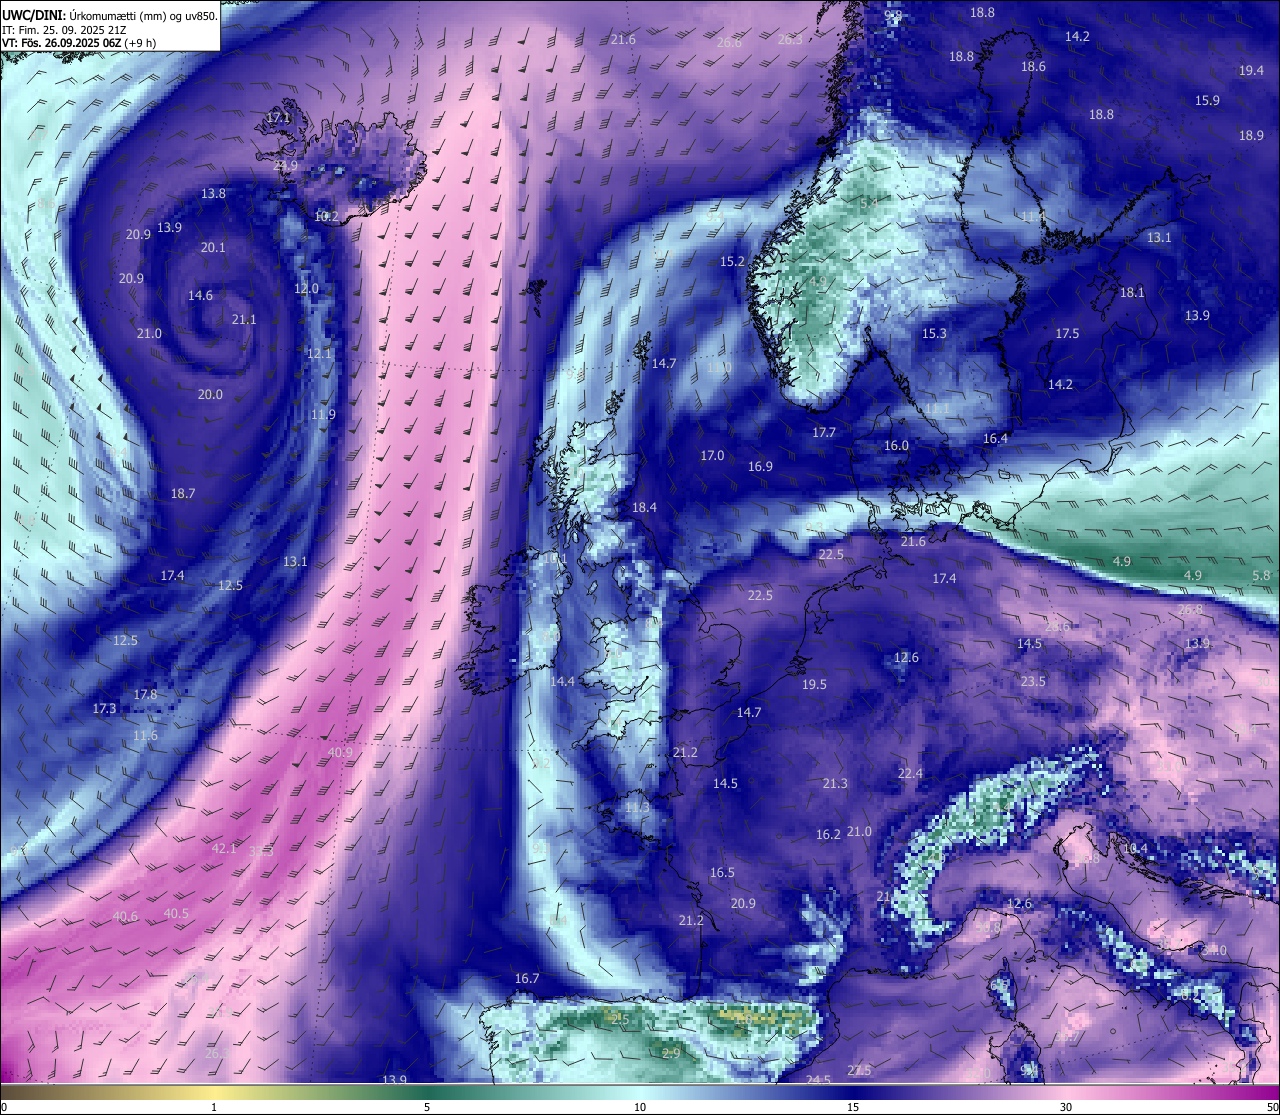The image size is (1280, 1115).
Task: Select the 5.8 value label
Action: (x=1261, y=575)
